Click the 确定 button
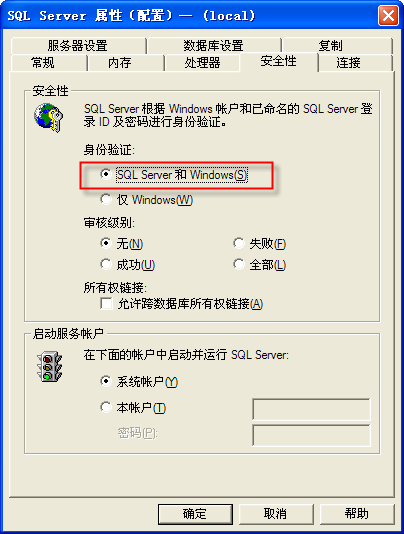Viewport: 404px width, 534px height. click(x=195, y=514)
